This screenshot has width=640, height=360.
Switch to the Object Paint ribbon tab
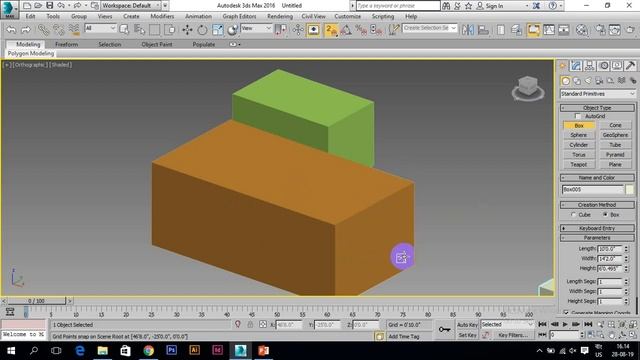[157, 44]
